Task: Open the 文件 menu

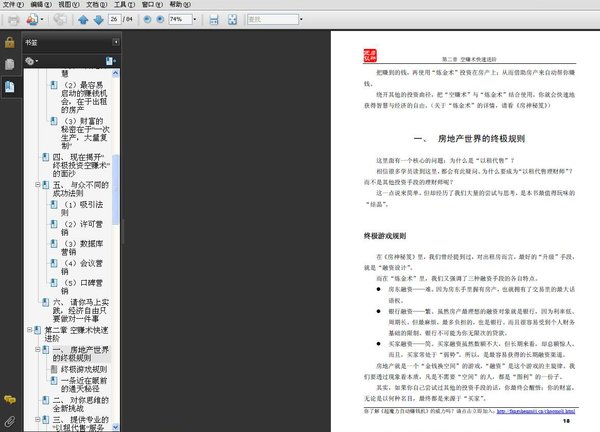Action: point(11,5)
